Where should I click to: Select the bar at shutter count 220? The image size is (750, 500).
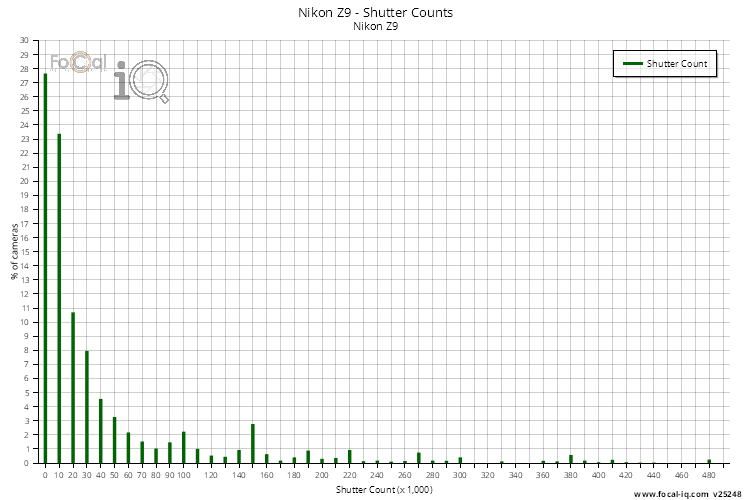[350, 456]
